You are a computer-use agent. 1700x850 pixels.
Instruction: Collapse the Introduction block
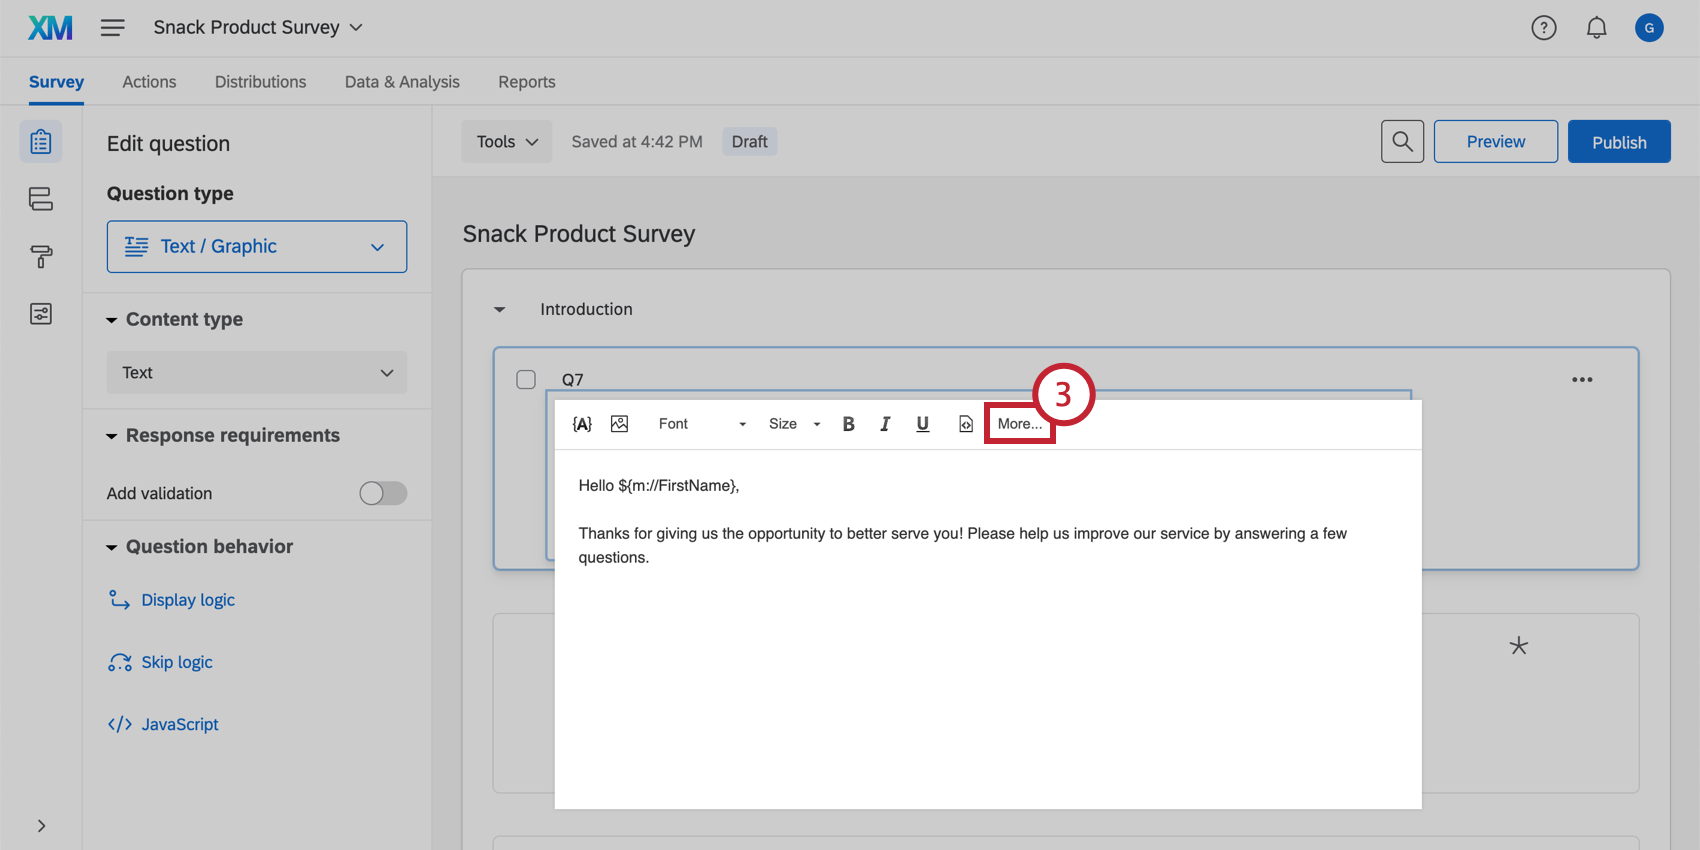click(500, 310)
